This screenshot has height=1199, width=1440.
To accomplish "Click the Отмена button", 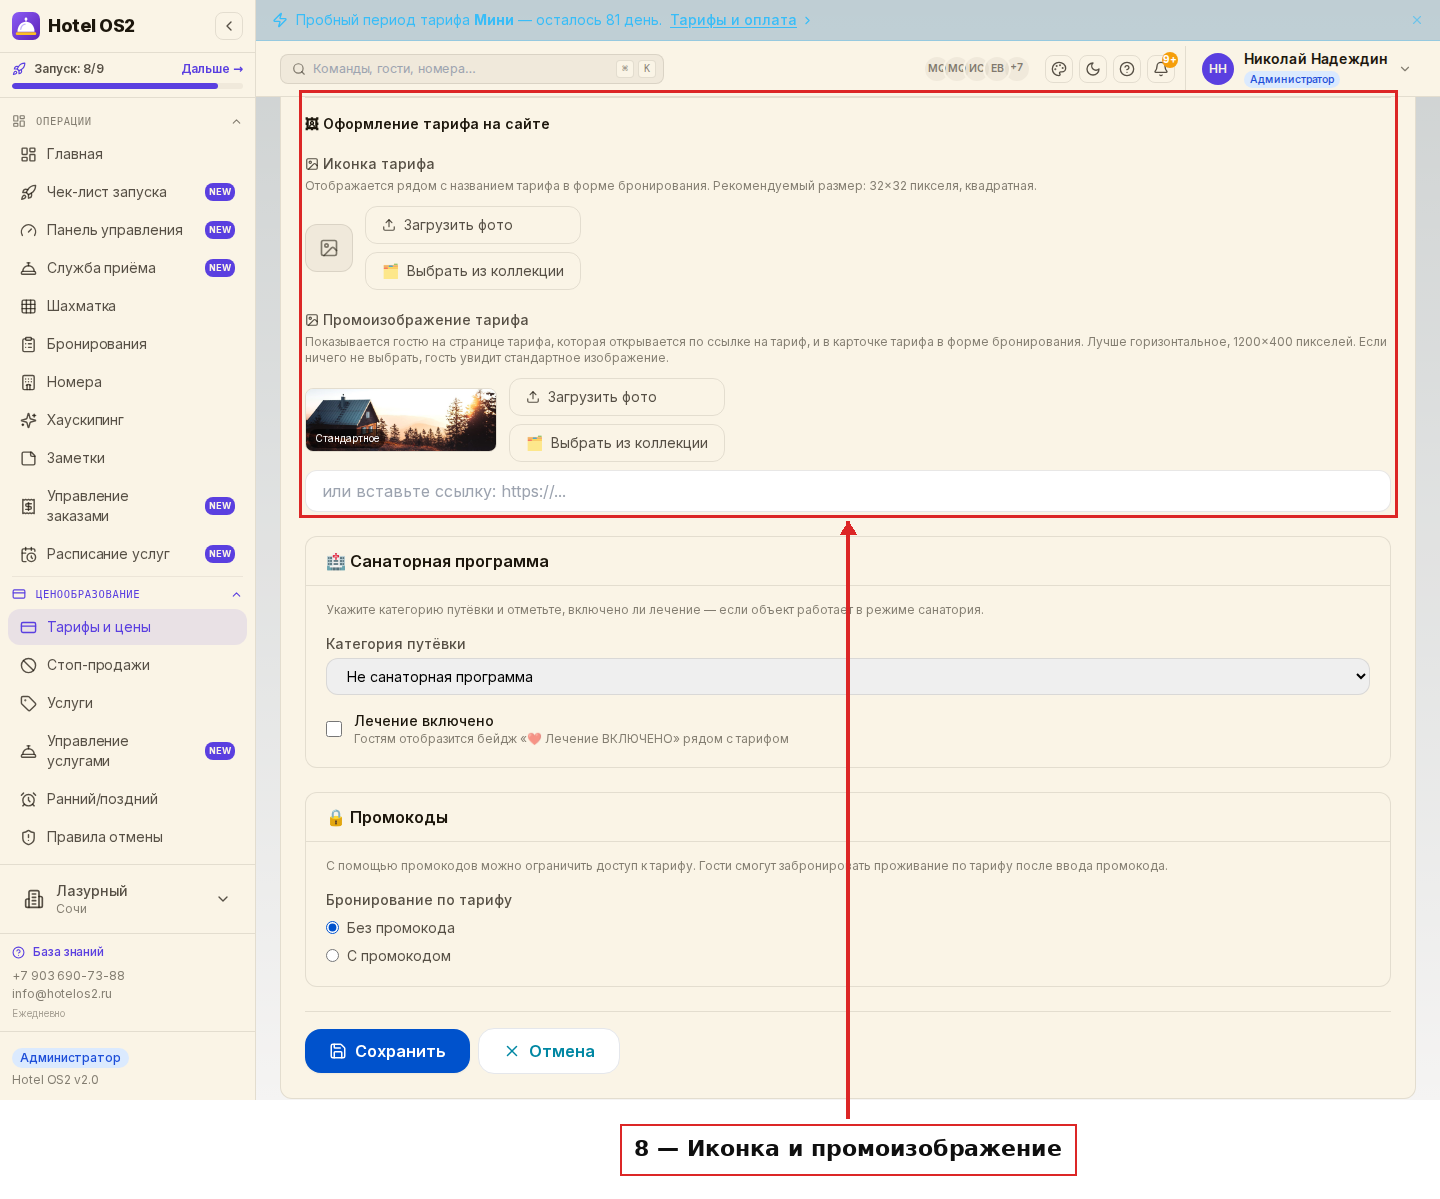I will point(549,1051).
